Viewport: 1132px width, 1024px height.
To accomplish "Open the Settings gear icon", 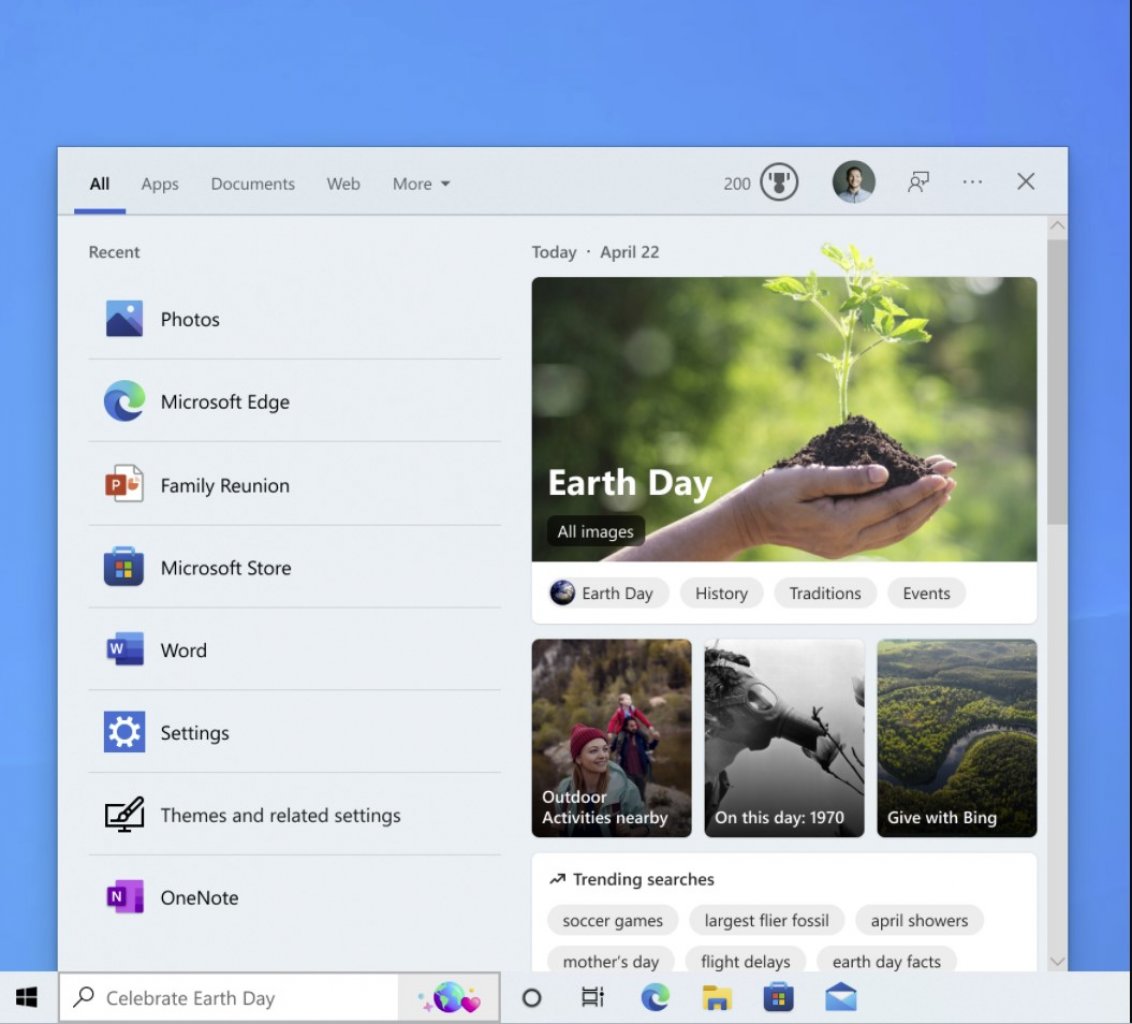I will coord(124,732).
